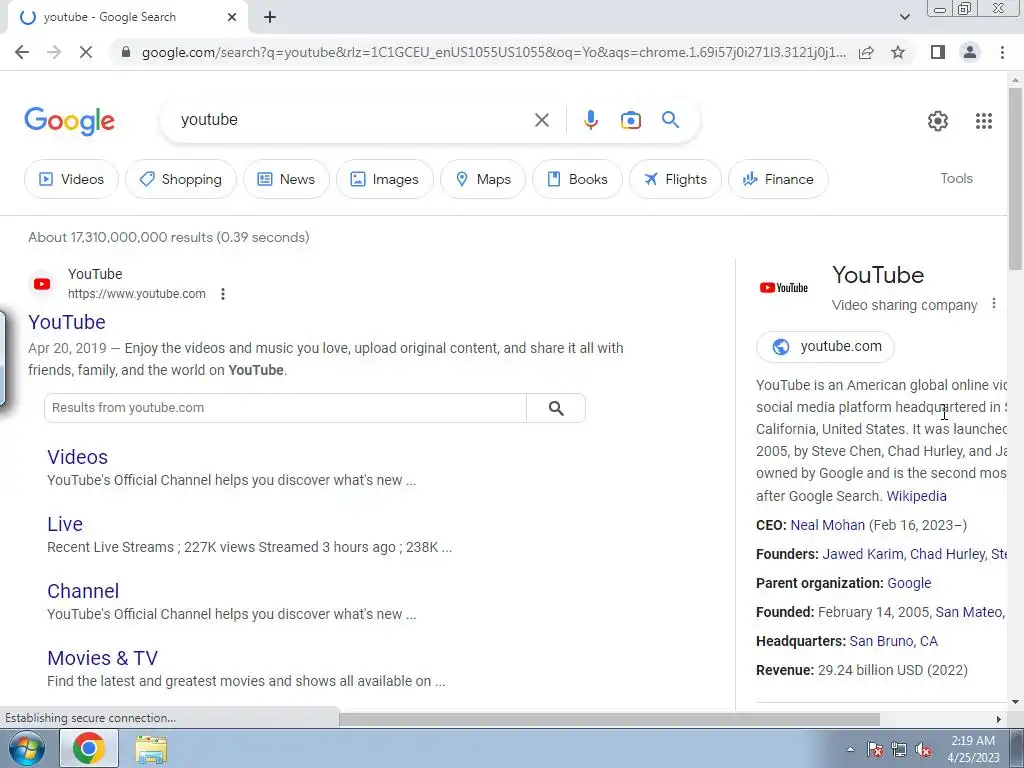1024x768 pixels.
Task: Open Windows Explorer from taskbar
Action: tap(151, 749)
